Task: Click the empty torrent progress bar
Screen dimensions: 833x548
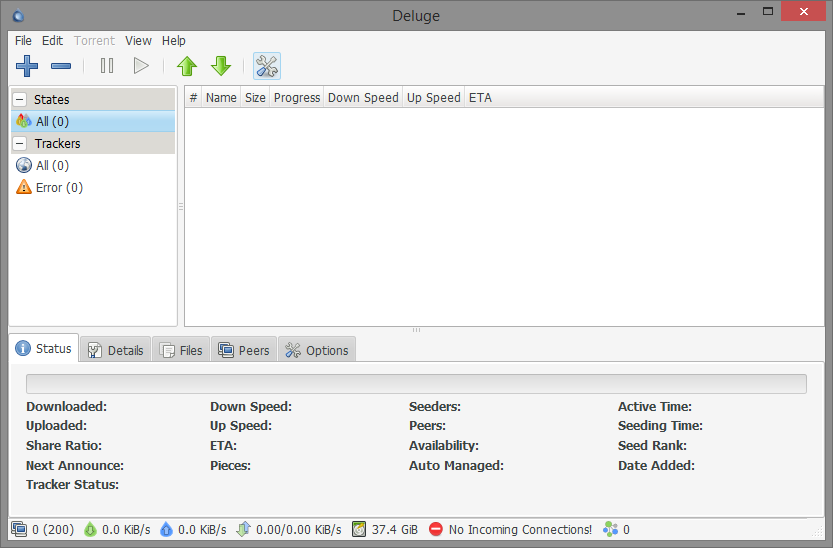Action: point(416,384)
